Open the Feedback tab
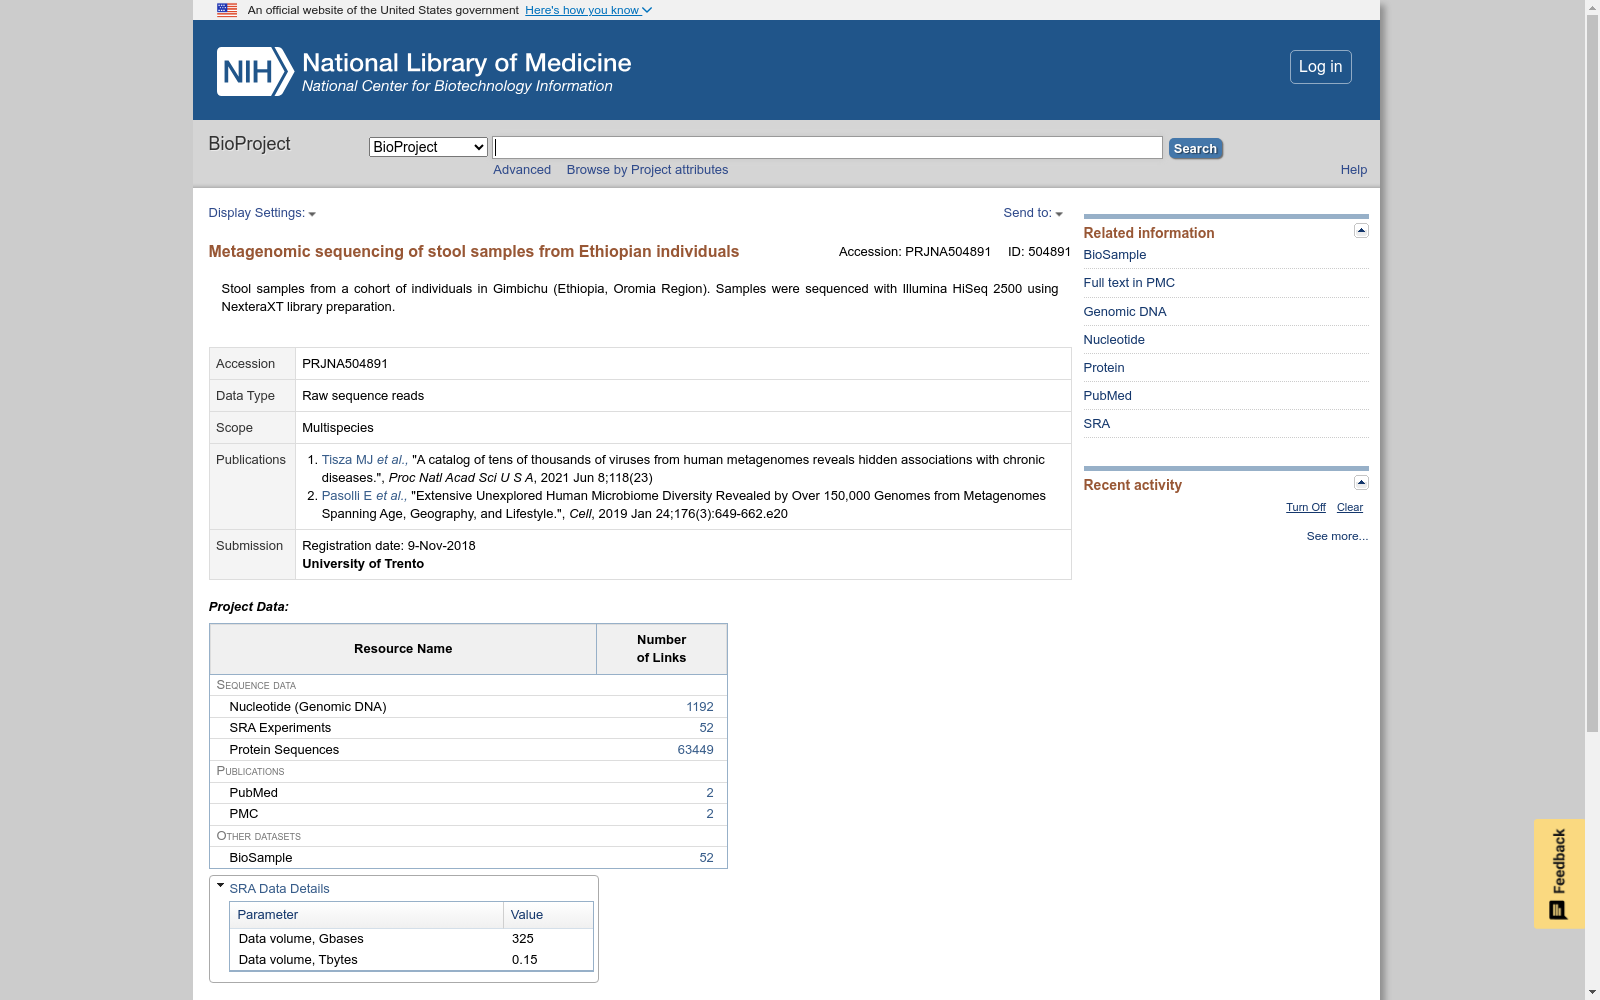 [x=1559, y=874]
